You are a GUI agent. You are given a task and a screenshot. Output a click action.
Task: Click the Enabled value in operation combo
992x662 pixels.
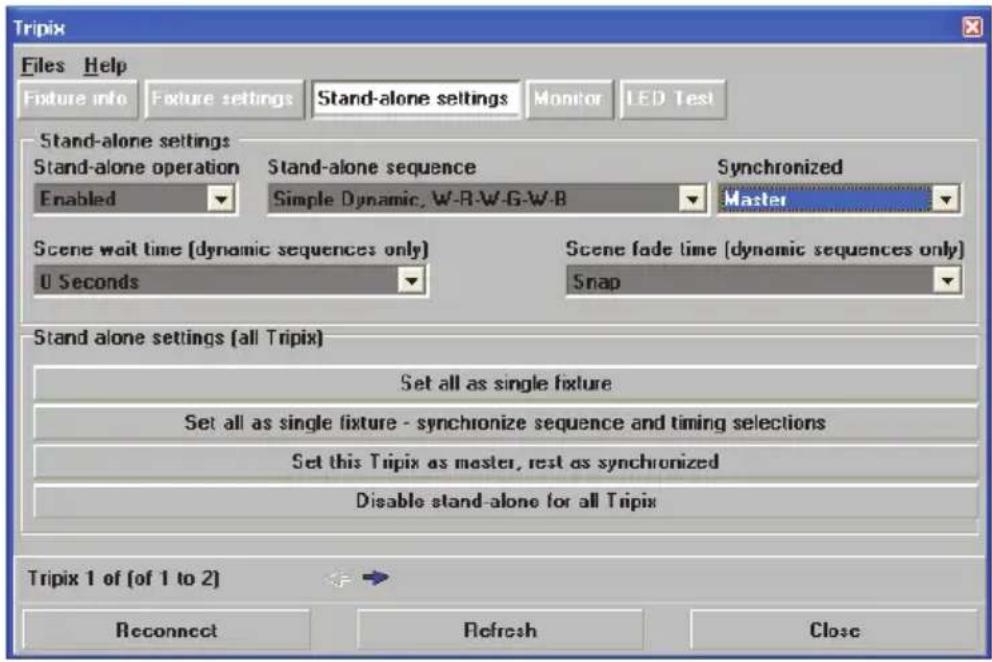[121, 199]
